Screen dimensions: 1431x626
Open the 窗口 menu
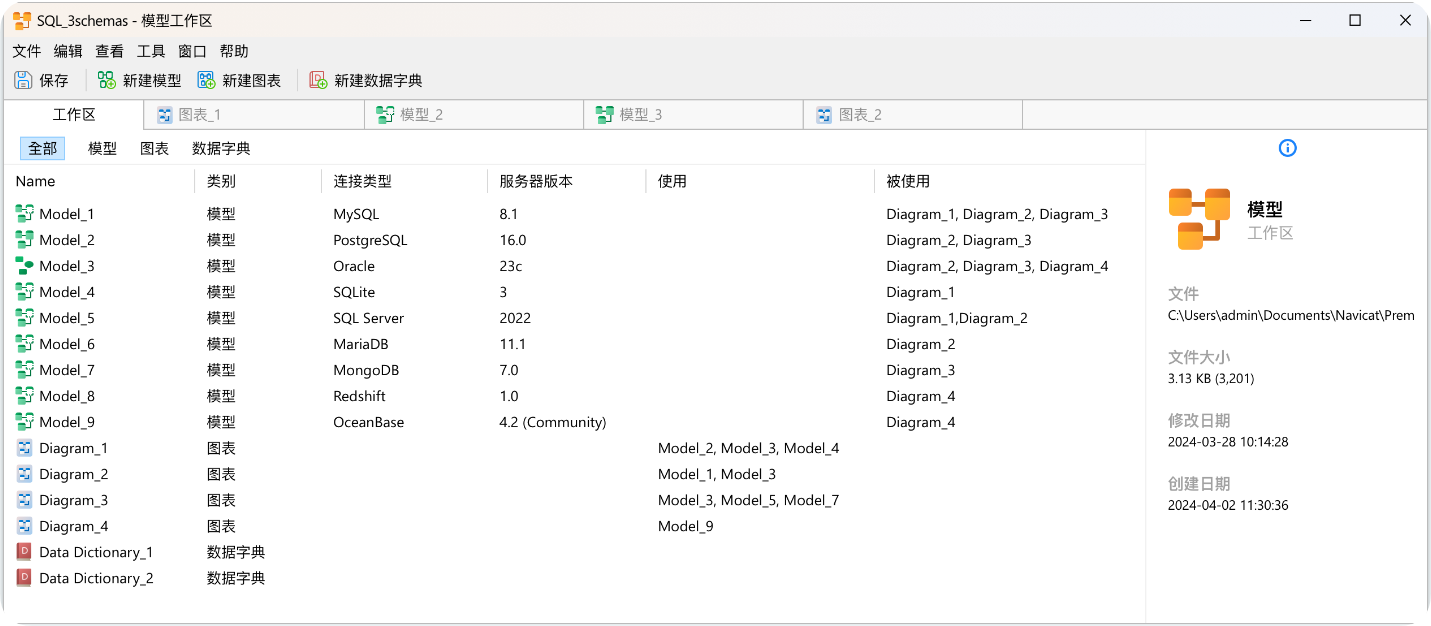192,51
